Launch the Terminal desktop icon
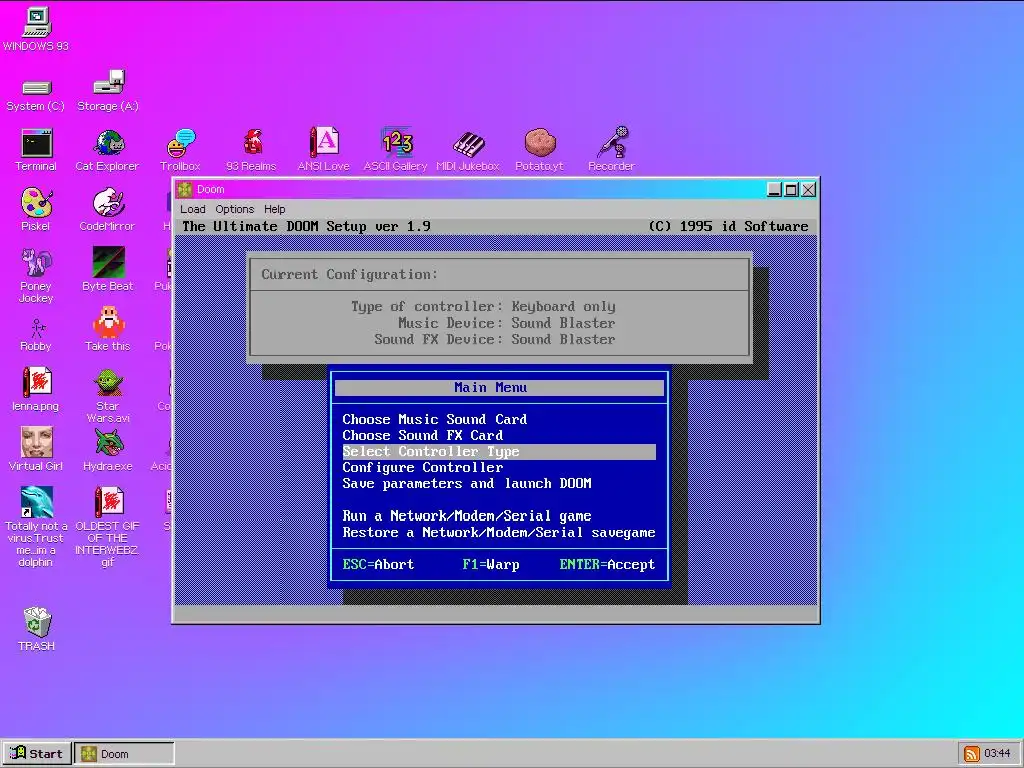Screen dimensions: 1024x768 pos(36,150)
